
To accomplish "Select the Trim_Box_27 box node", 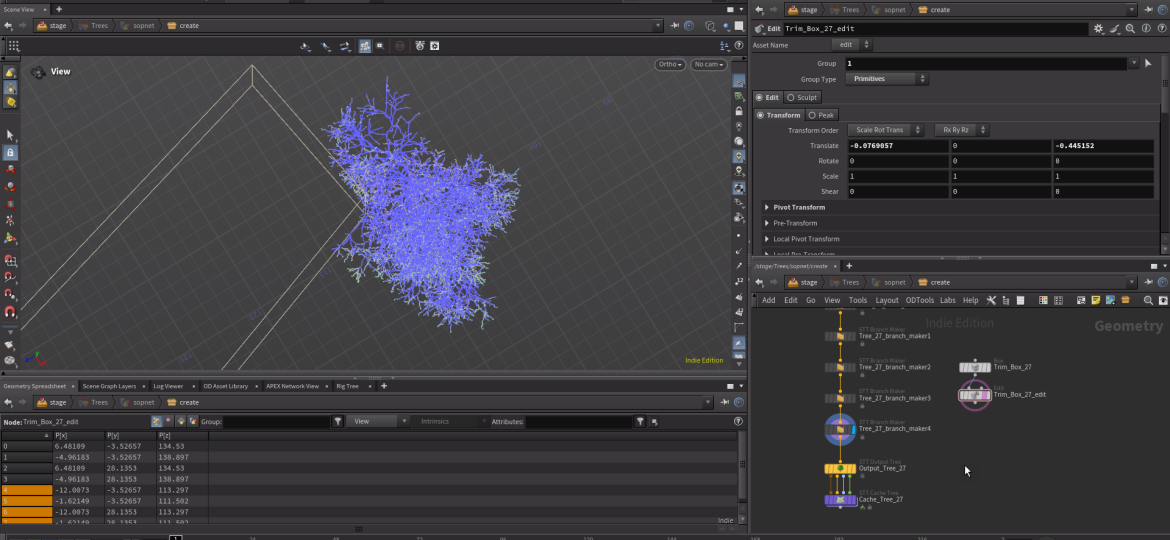I will click(974, 368).
